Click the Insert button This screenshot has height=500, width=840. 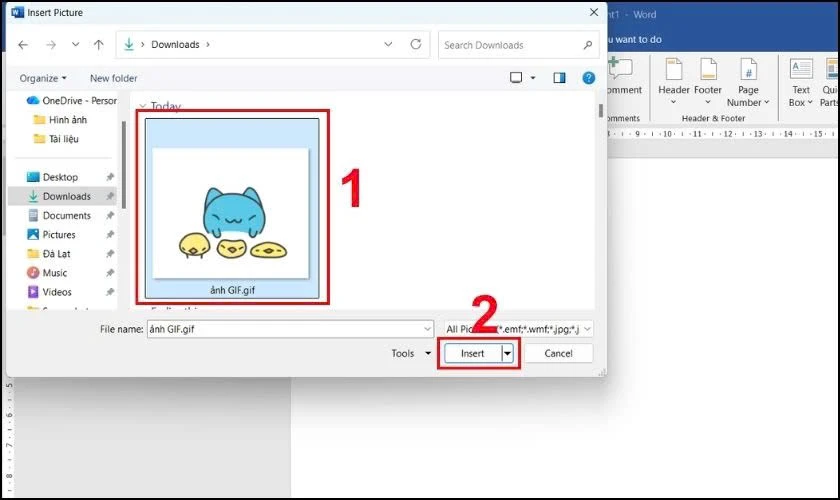pos(472,353)
